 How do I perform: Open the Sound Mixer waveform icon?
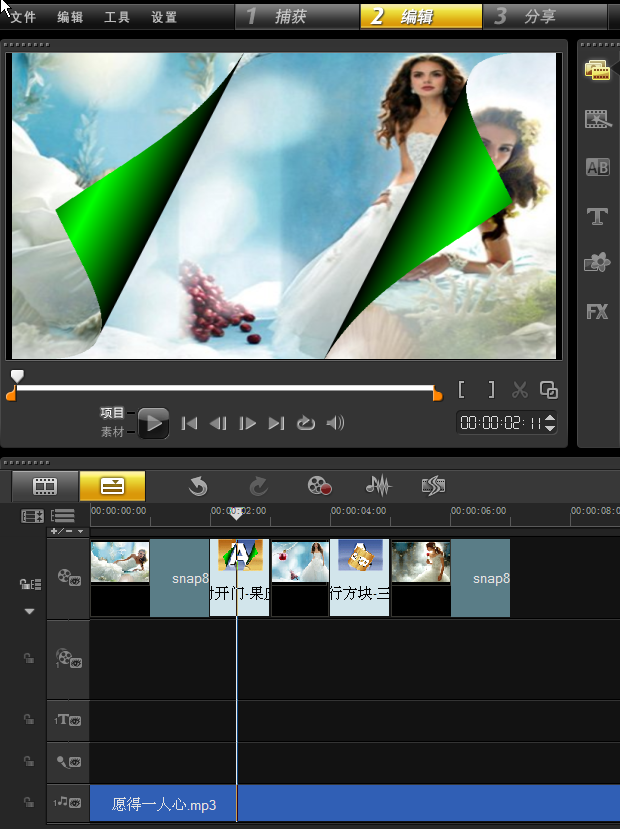[x=378, y=486]
